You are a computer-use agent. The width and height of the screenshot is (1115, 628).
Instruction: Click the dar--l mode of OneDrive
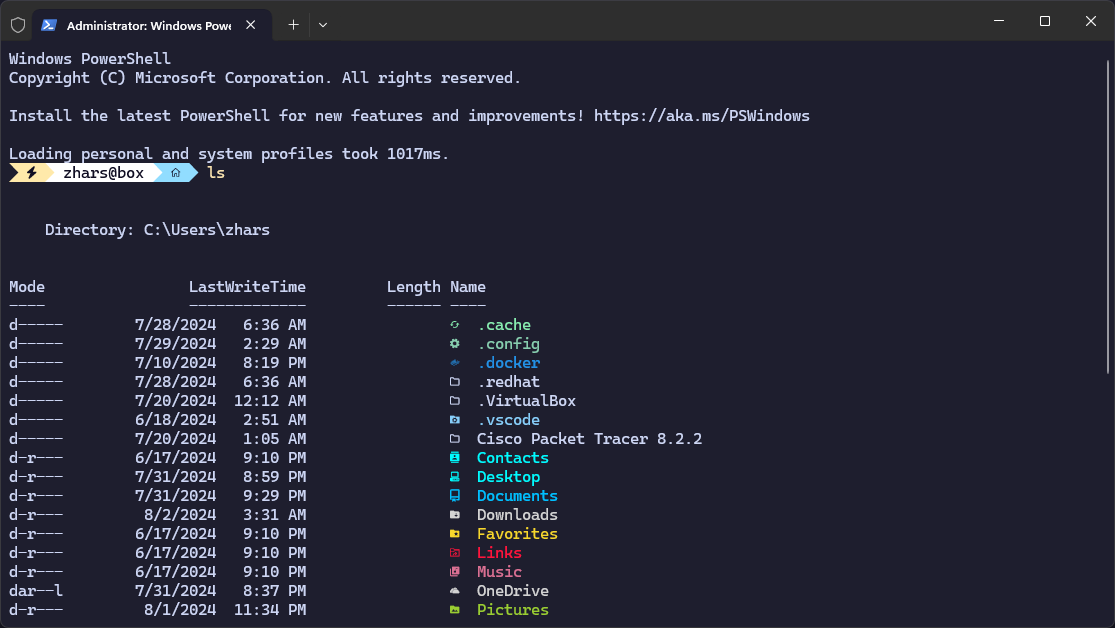(x=36, y=591)
